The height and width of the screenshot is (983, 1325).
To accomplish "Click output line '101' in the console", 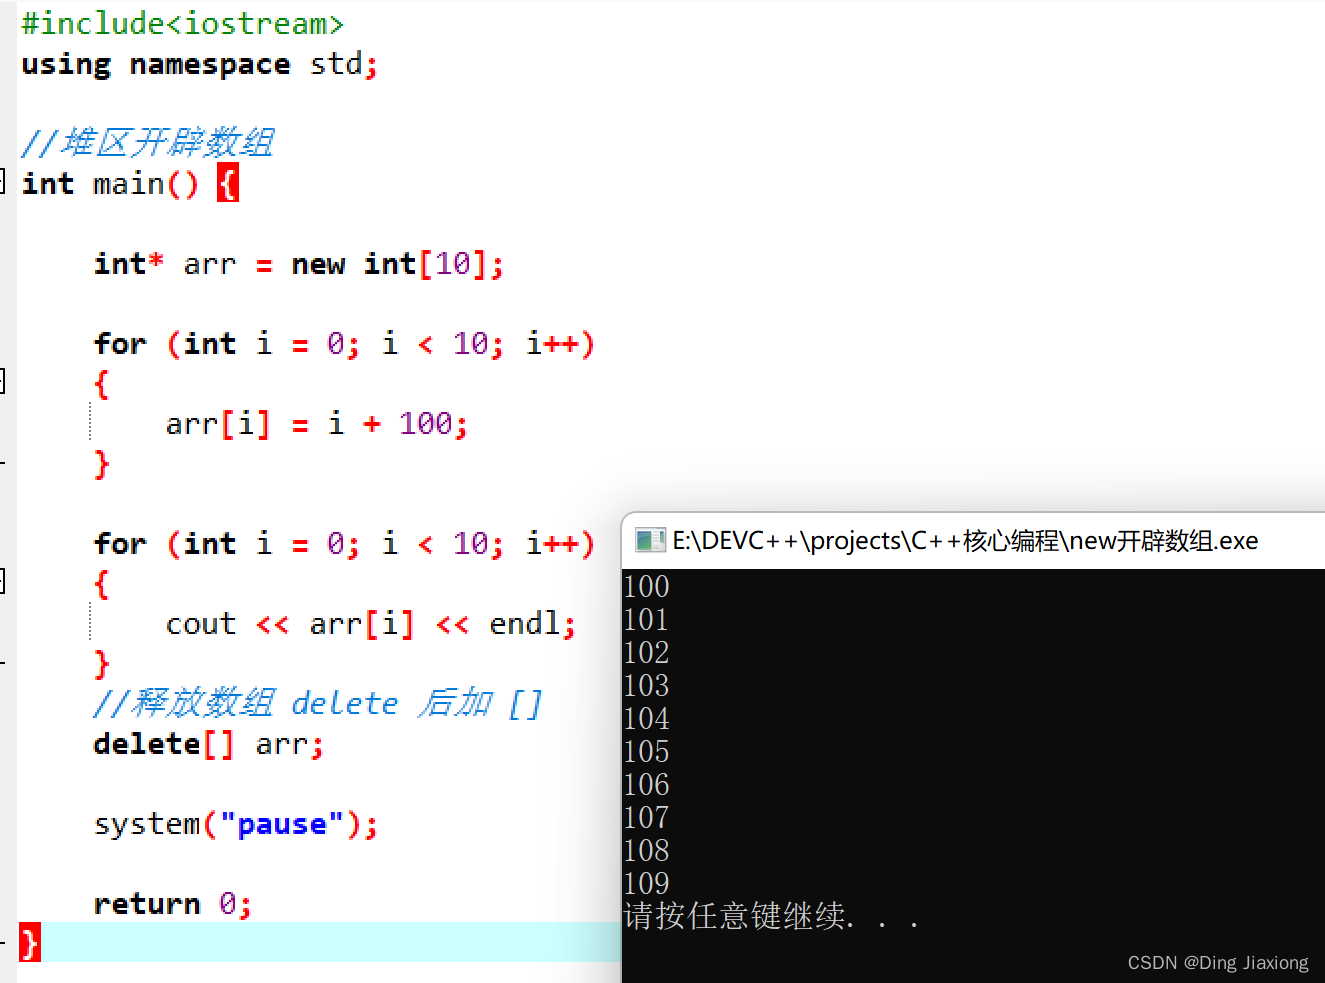I will [x=646, y=619].
